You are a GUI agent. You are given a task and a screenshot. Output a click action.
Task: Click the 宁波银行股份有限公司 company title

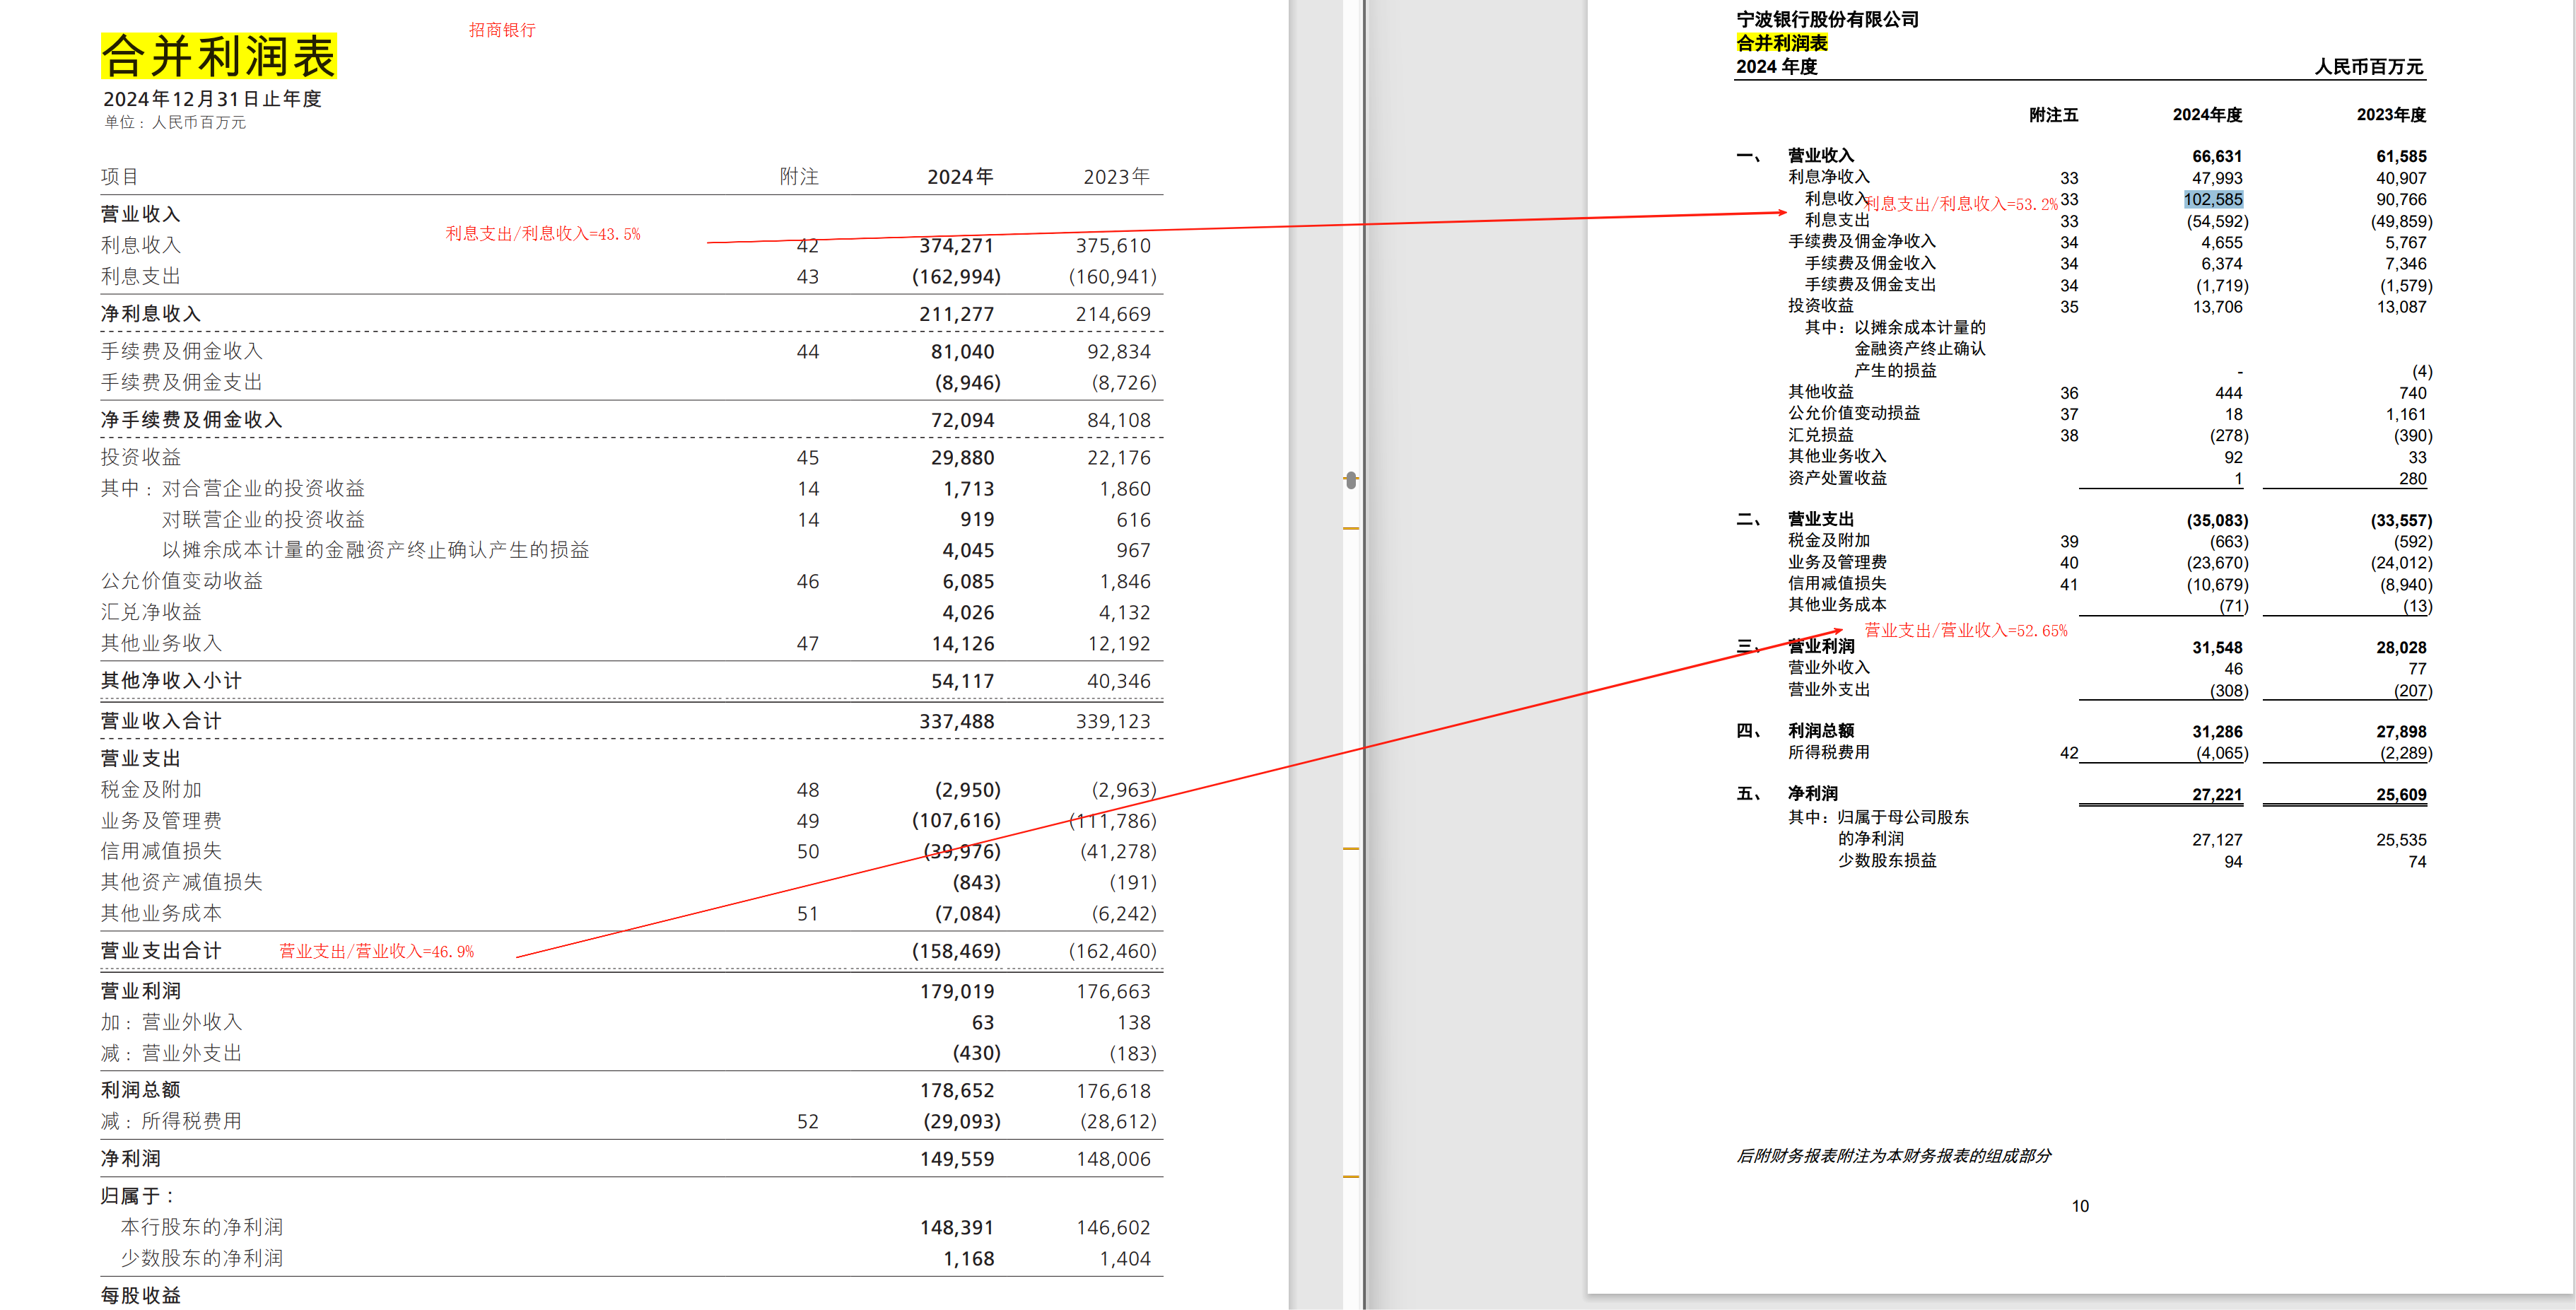pos(1827,19)
